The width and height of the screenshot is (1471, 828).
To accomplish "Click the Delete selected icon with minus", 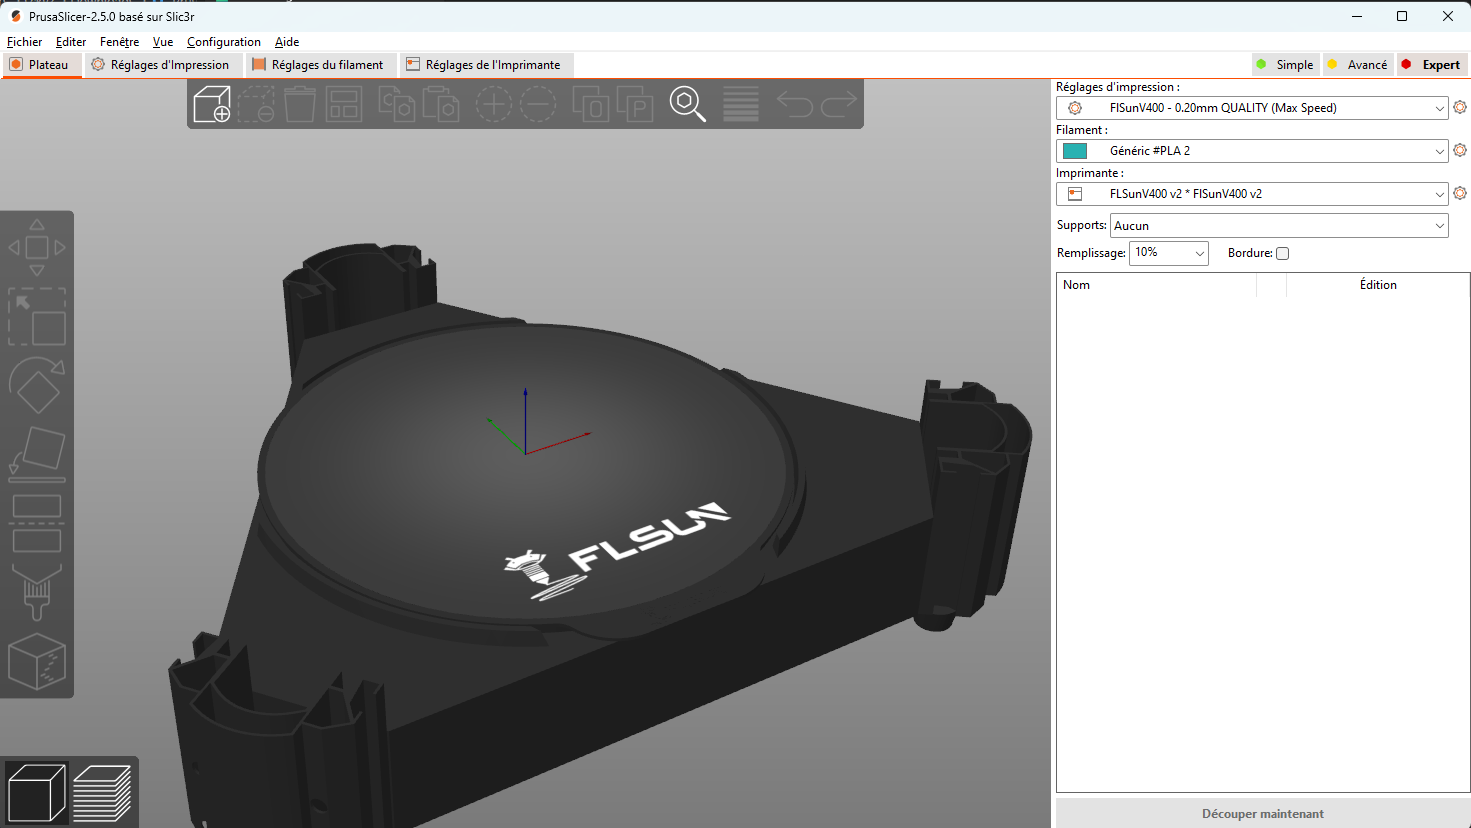I will (256, 104).
